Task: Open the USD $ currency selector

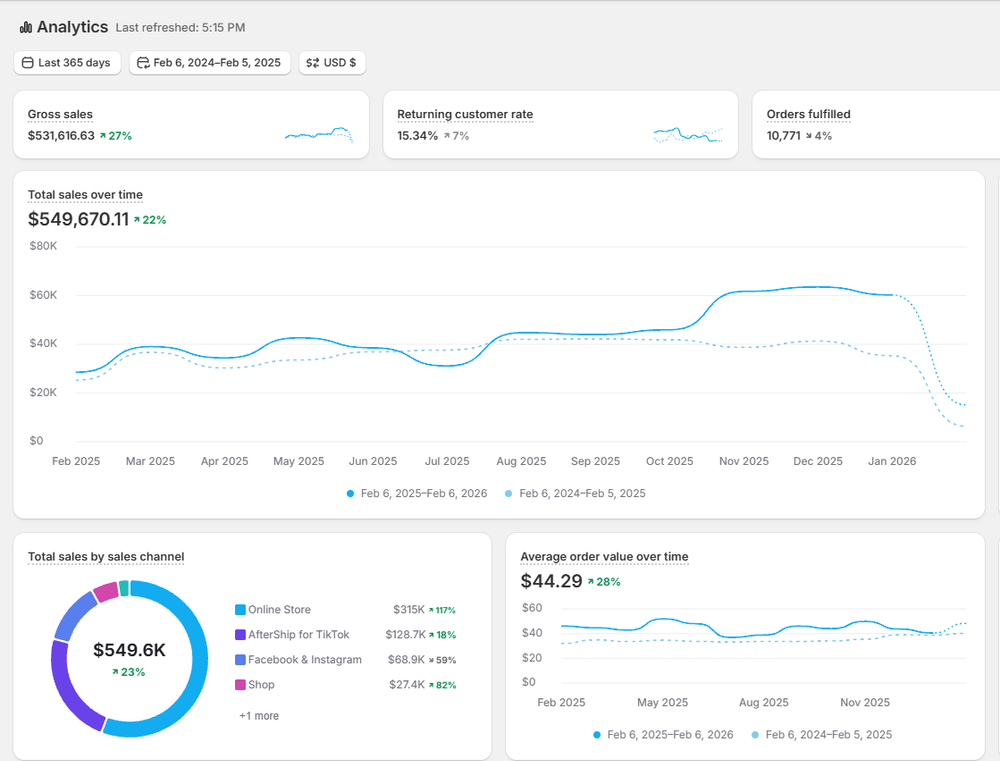Action: [332, 62]
